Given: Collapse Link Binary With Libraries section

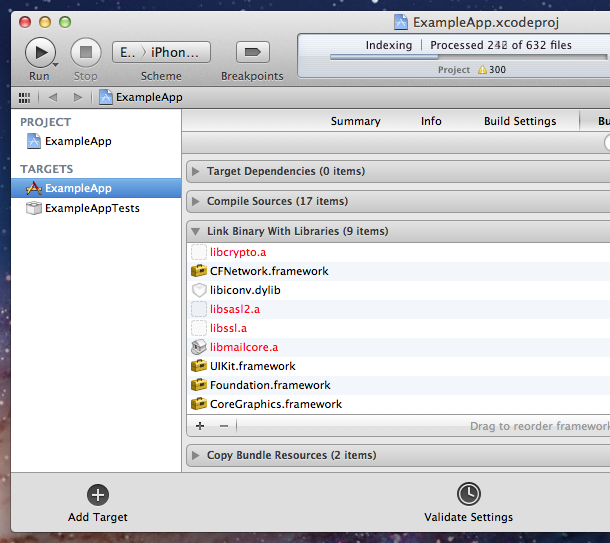Looking at the screenshot, I should (x=196, y=231).
